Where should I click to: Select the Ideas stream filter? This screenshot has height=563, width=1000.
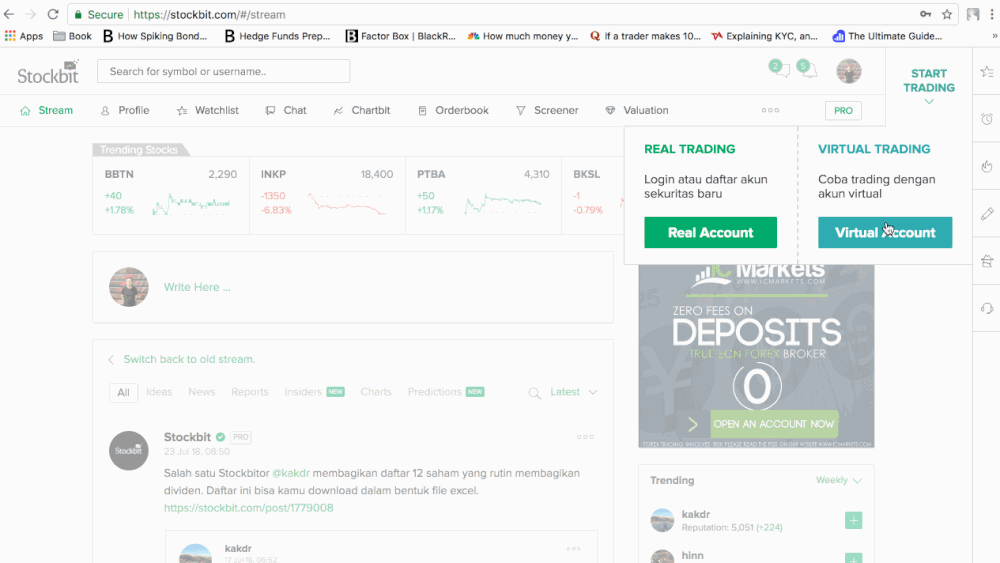click(159, 392)
